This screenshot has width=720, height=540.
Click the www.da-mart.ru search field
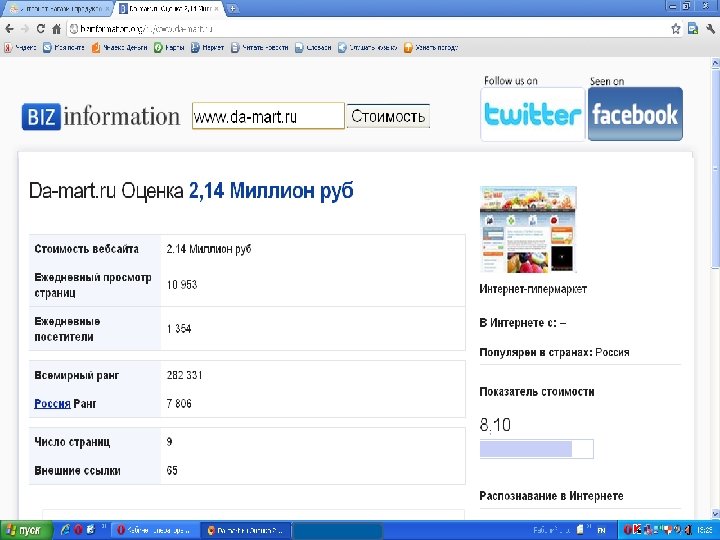(268, 116)
